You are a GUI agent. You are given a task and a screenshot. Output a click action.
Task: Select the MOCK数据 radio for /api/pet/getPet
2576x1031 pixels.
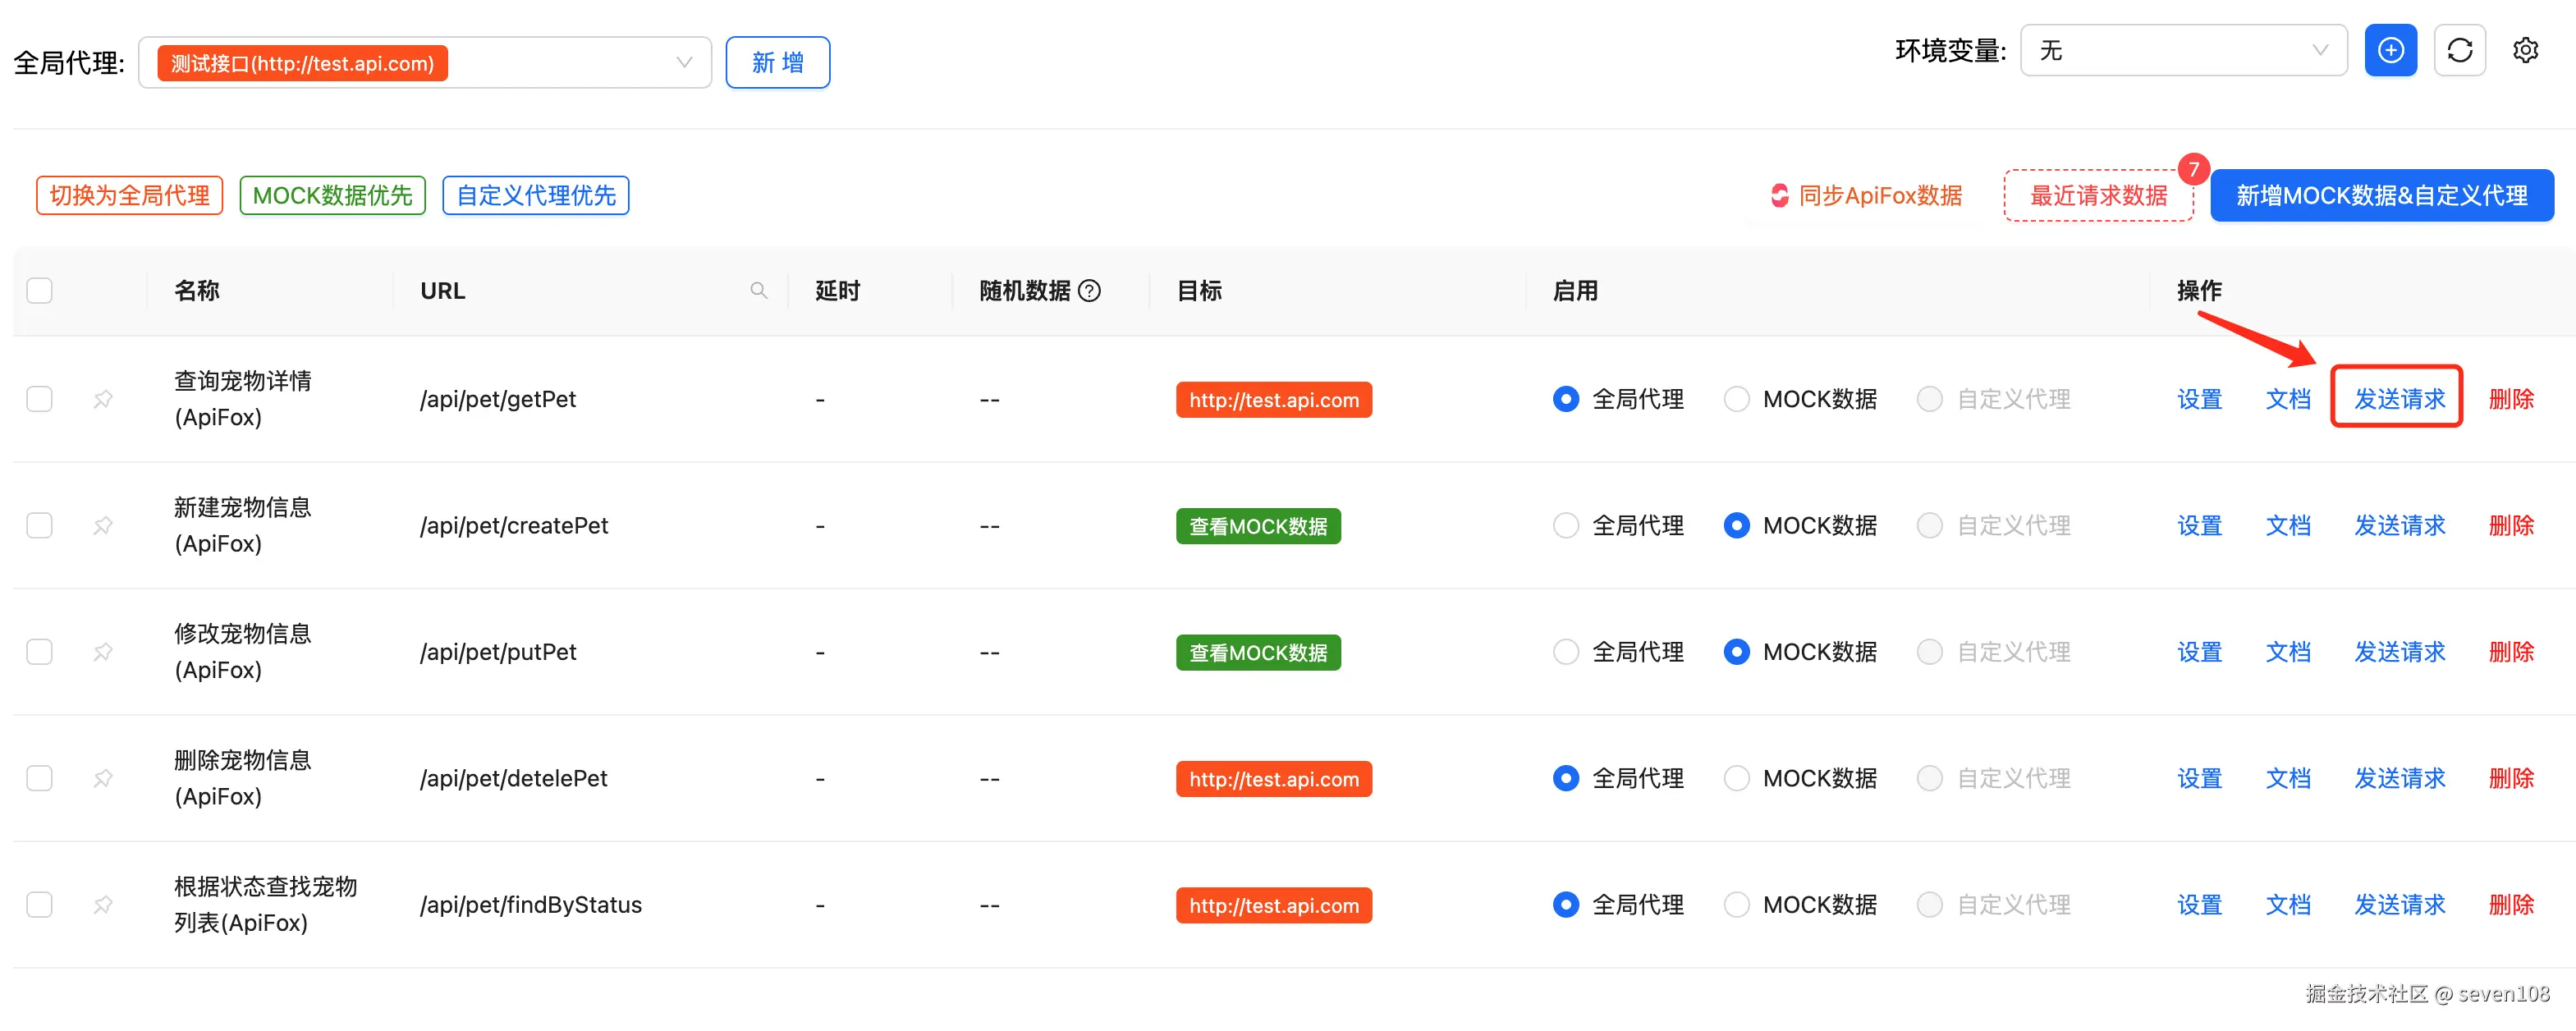[x=1736, y=399]
